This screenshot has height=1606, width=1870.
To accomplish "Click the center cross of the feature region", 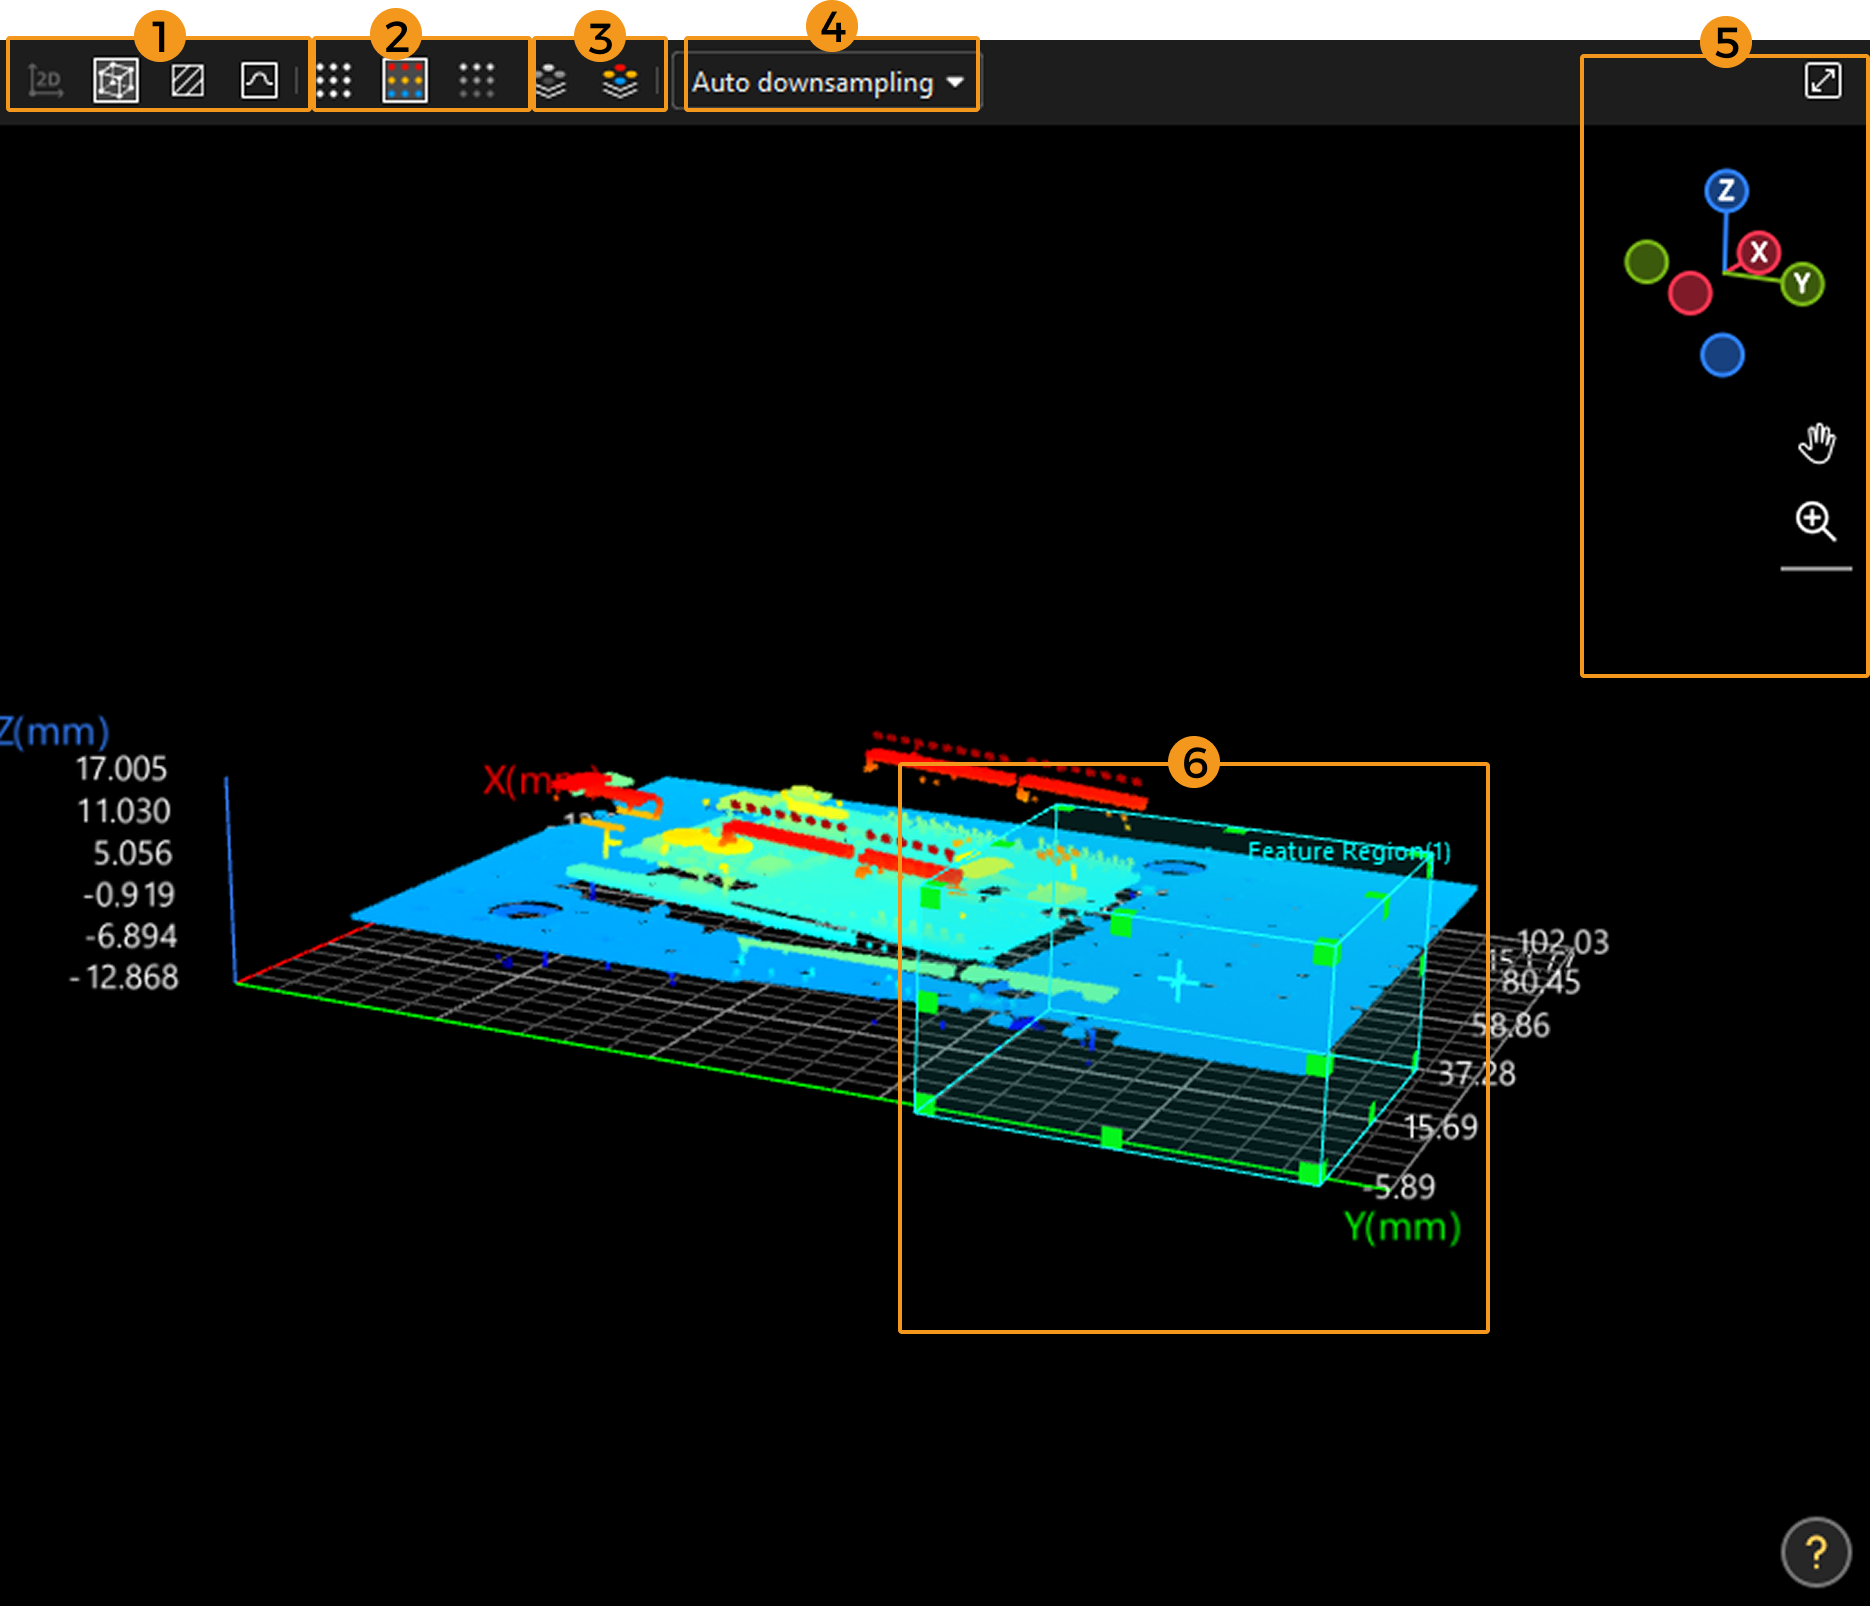I will pyautogui.click(x=1179, y=981).
